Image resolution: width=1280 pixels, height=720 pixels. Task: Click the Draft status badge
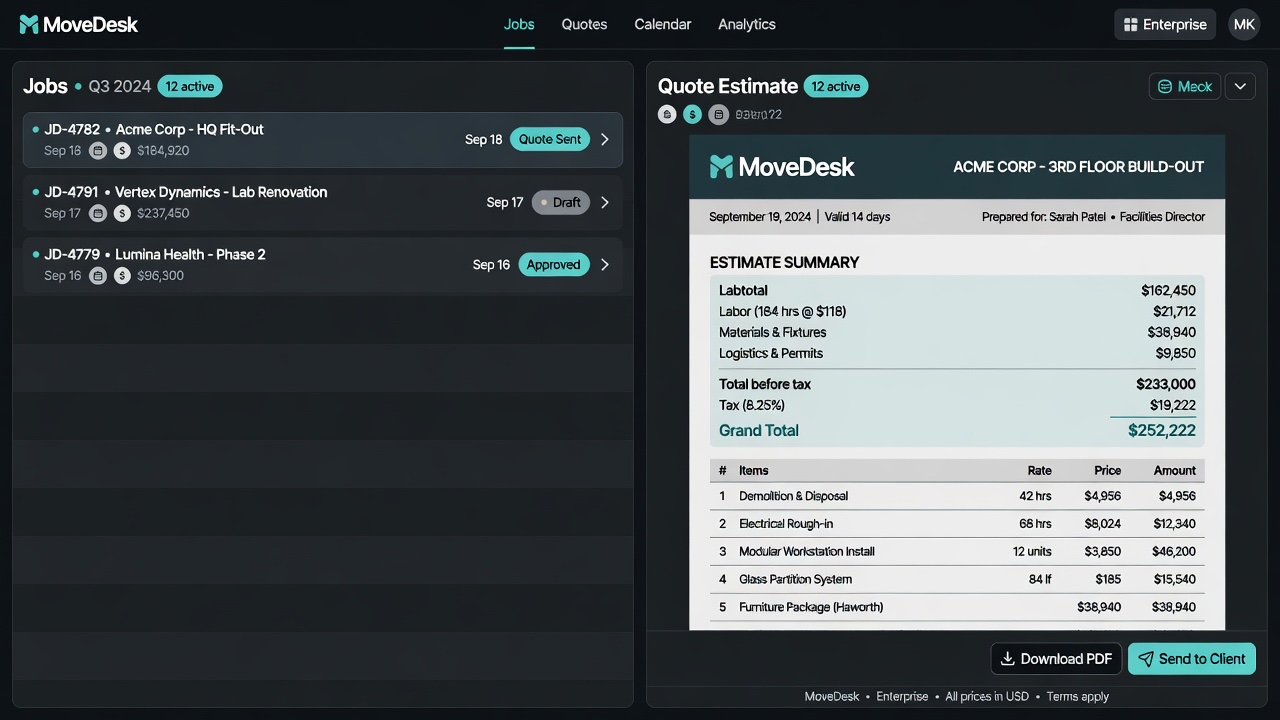click(x=561, y=202)
